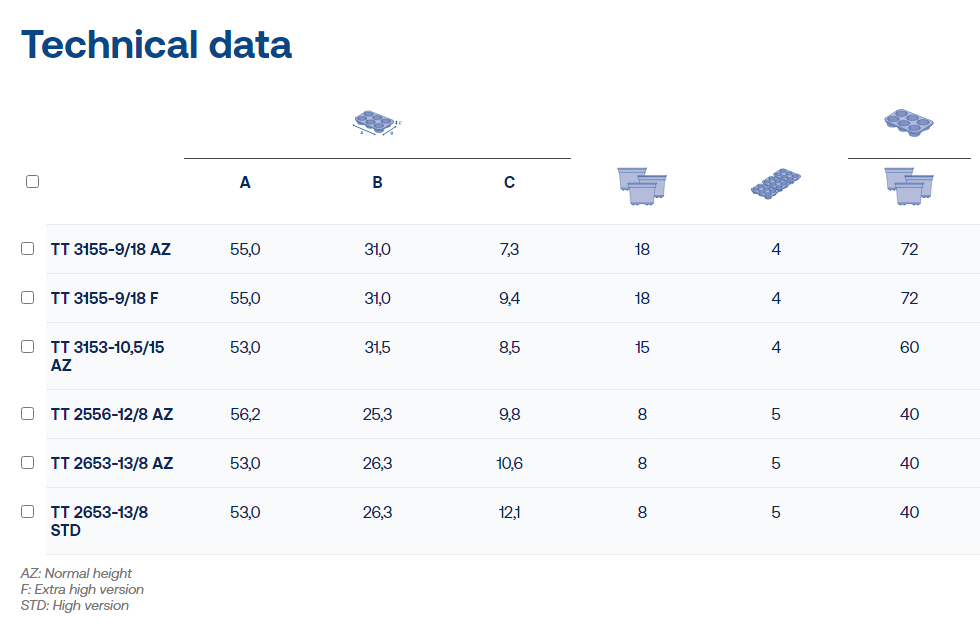Click the 10,6 value in column C

[509, 463]
